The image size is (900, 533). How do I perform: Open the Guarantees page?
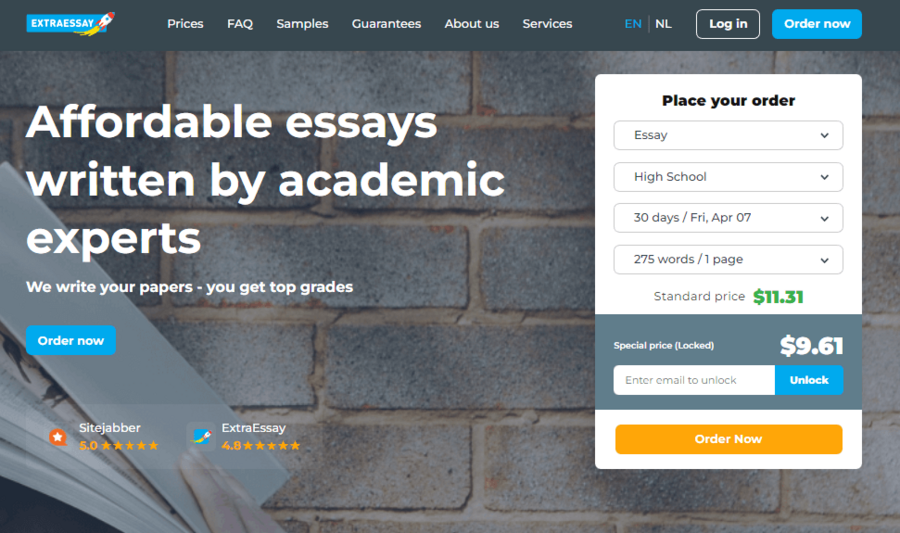click(386, 24)
